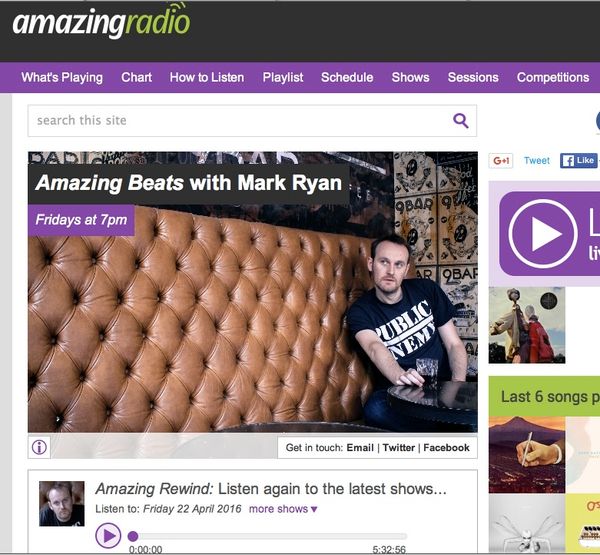Click the Fridays at 7pm label
Screen dimensions: 600x555
81,220
